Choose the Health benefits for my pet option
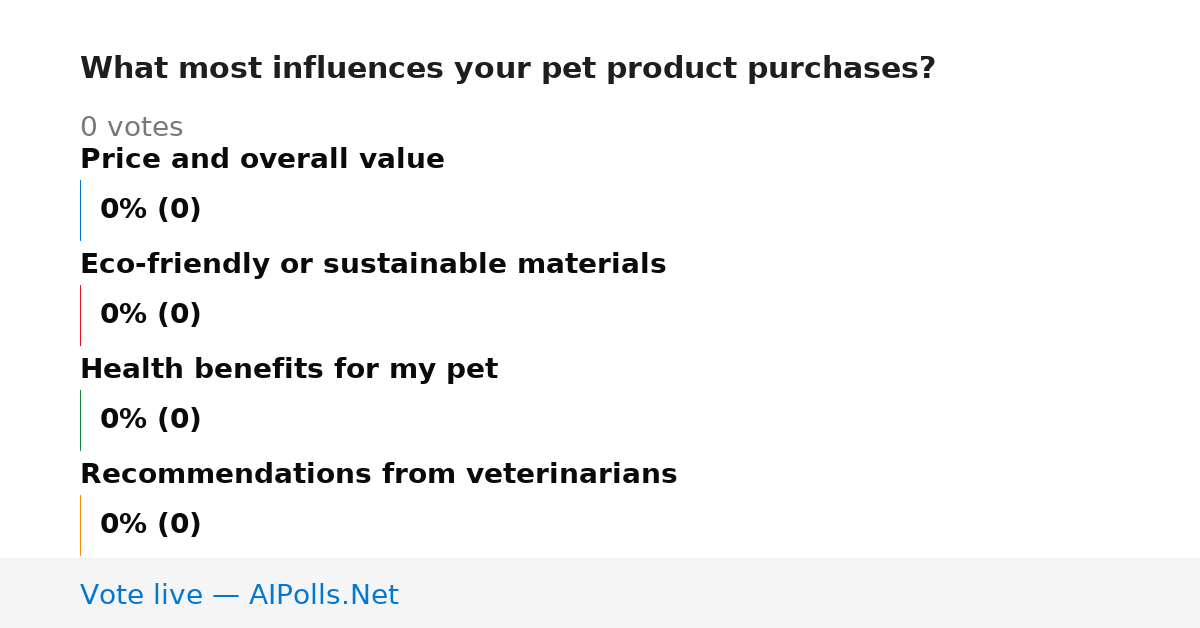Image resolution: width=1200 pixels, height=628 pixels. pos(289,369)
